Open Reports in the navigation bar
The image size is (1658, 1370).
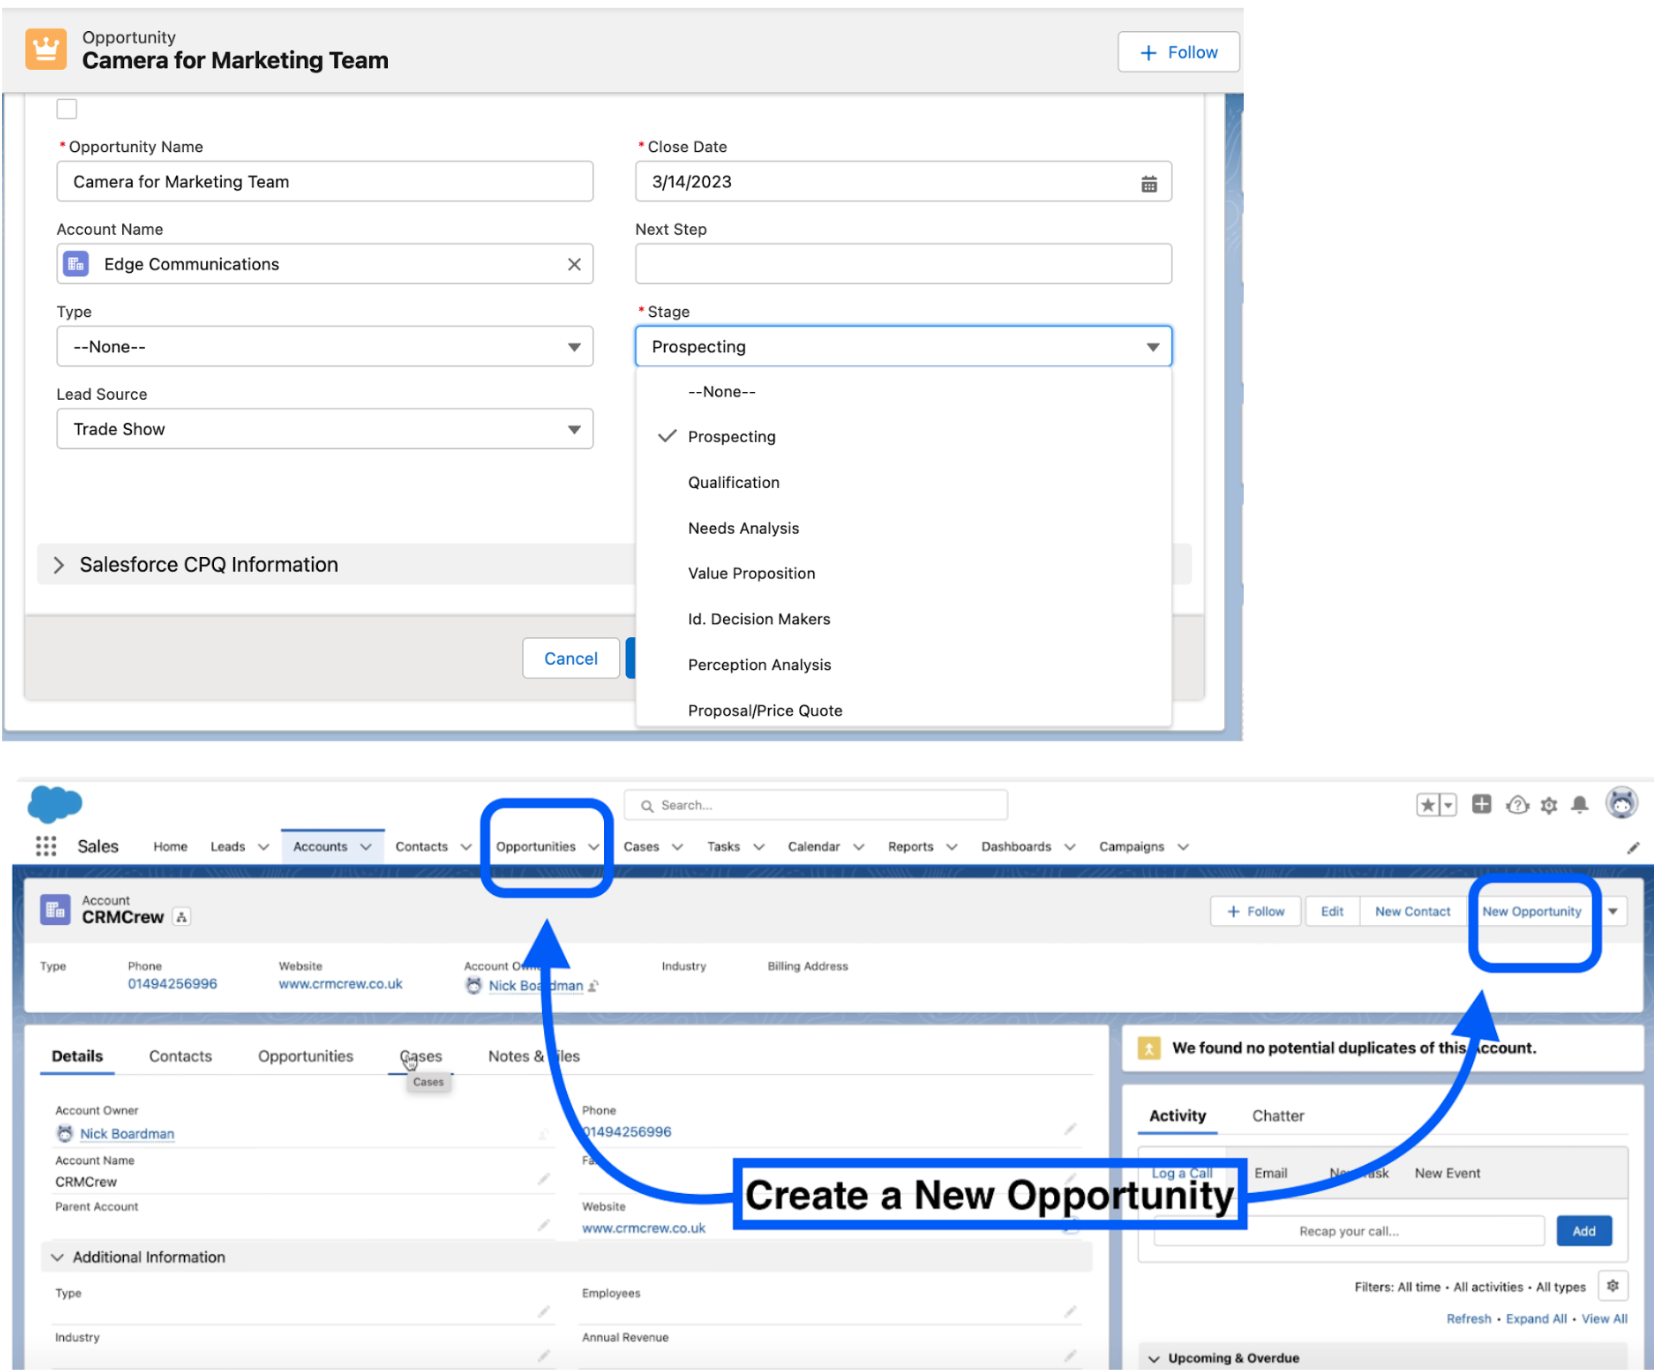tap(911, 846)
